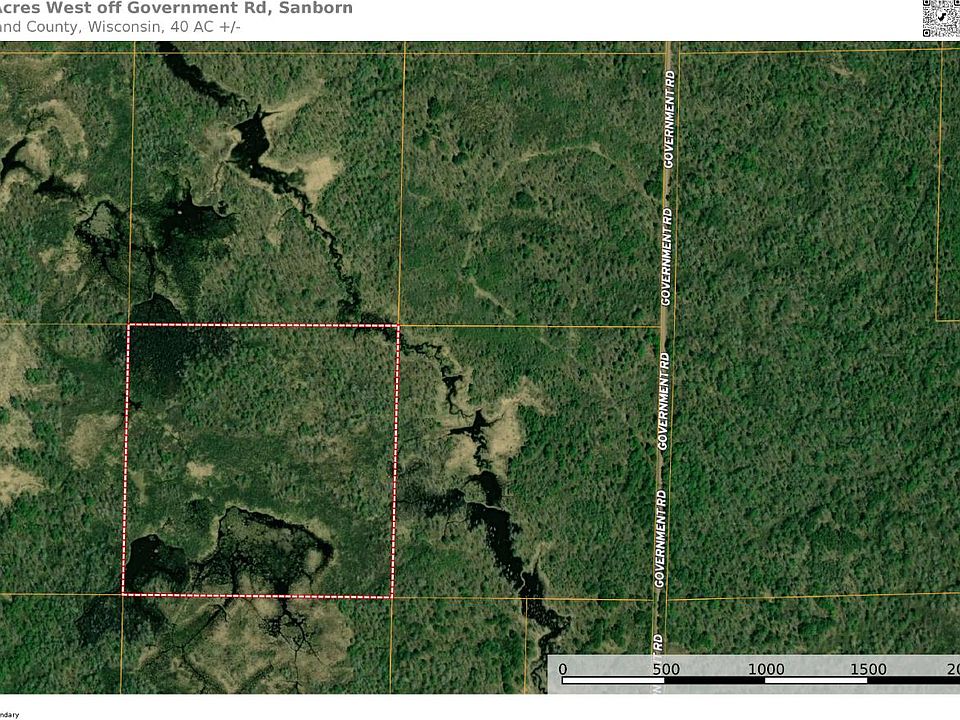Click the QR code in the corner
This screenshot has width=960, height=720.
[940, 18]
